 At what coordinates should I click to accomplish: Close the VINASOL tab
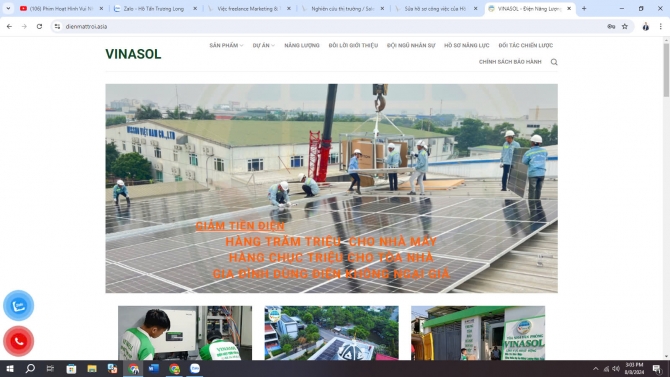point(569,9)
